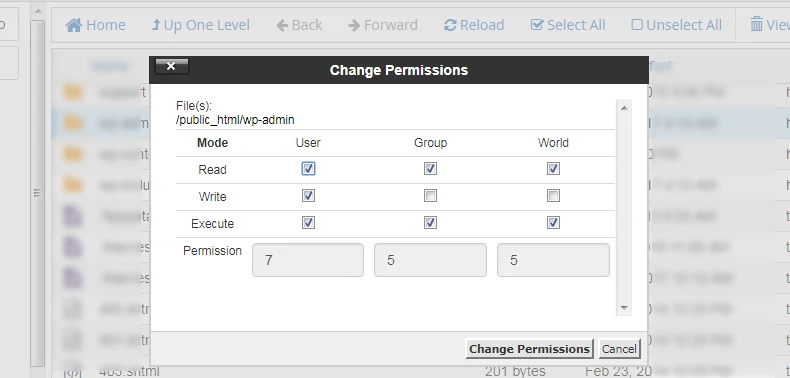Click the dialog scrollbar up arrow
Screen dimensions: 790x378
(624, 108)
